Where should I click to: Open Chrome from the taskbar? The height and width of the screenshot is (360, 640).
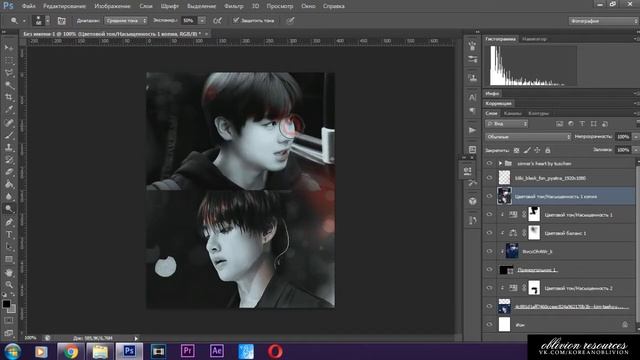pyautogui.click(x=71, y=351)
